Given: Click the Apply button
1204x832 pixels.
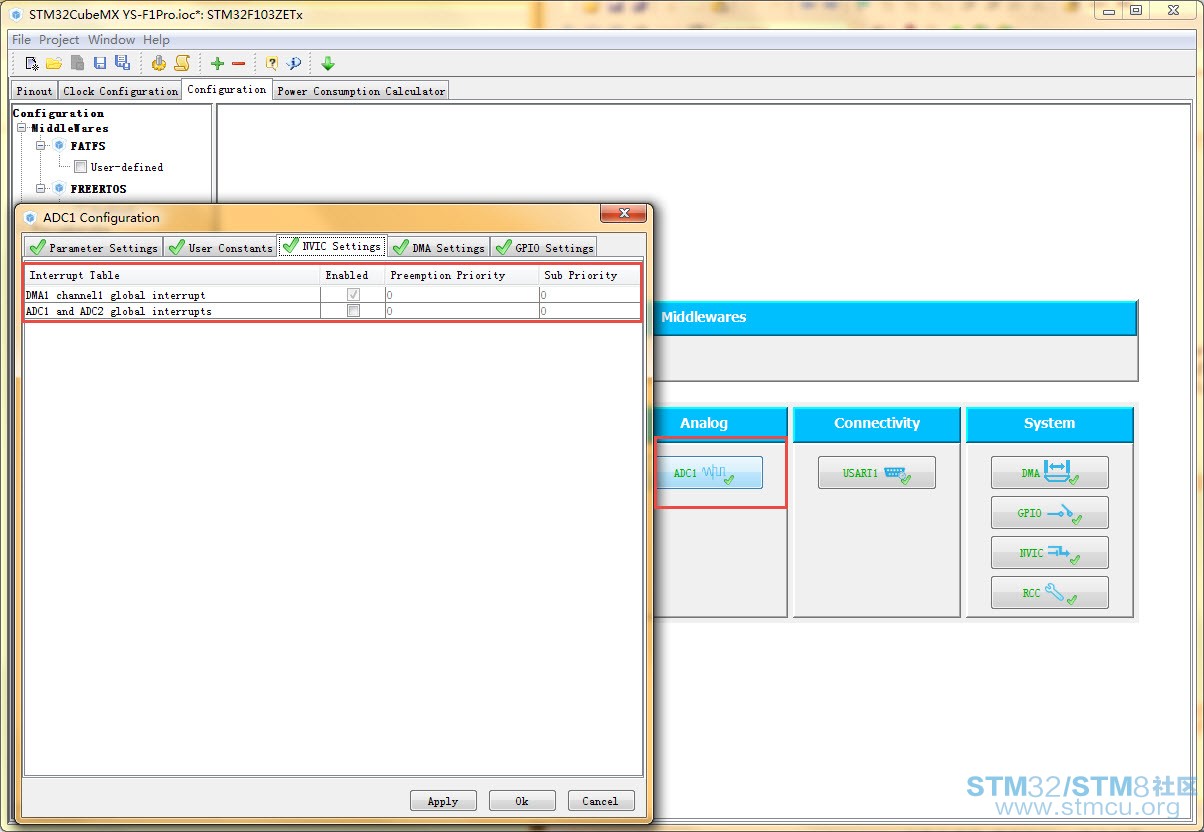Looking at the screenshot, I should click(443, 801).
